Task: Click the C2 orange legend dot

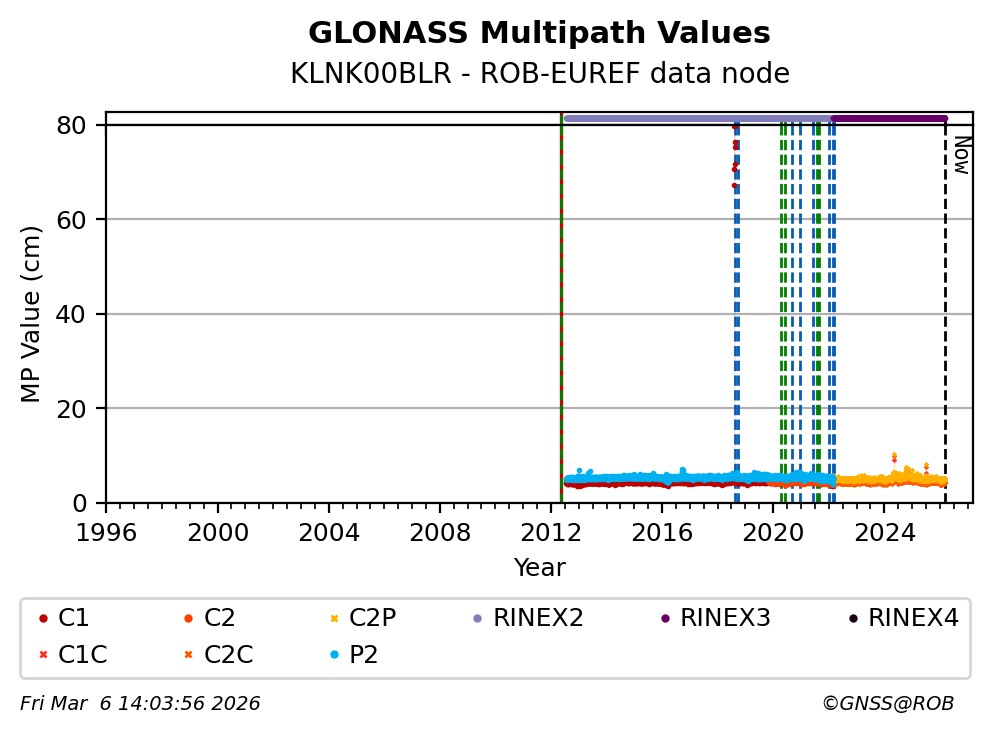Action: tap(188, 619)
